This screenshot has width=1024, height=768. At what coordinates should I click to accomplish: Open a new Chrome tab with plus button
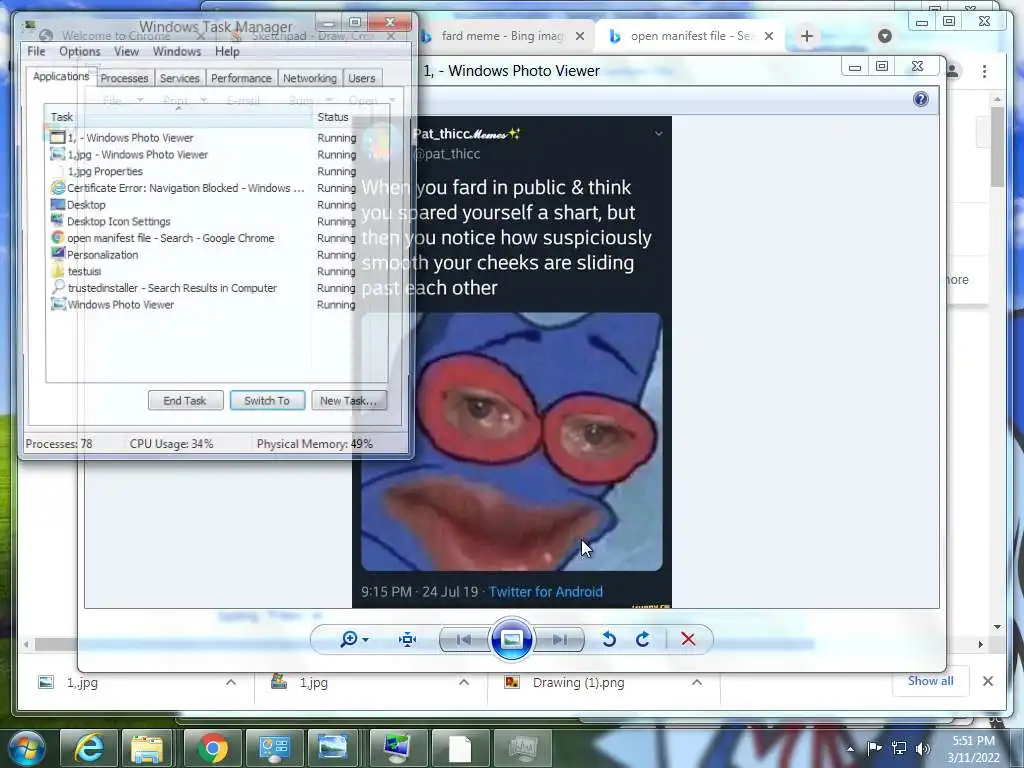coord(807,36)
